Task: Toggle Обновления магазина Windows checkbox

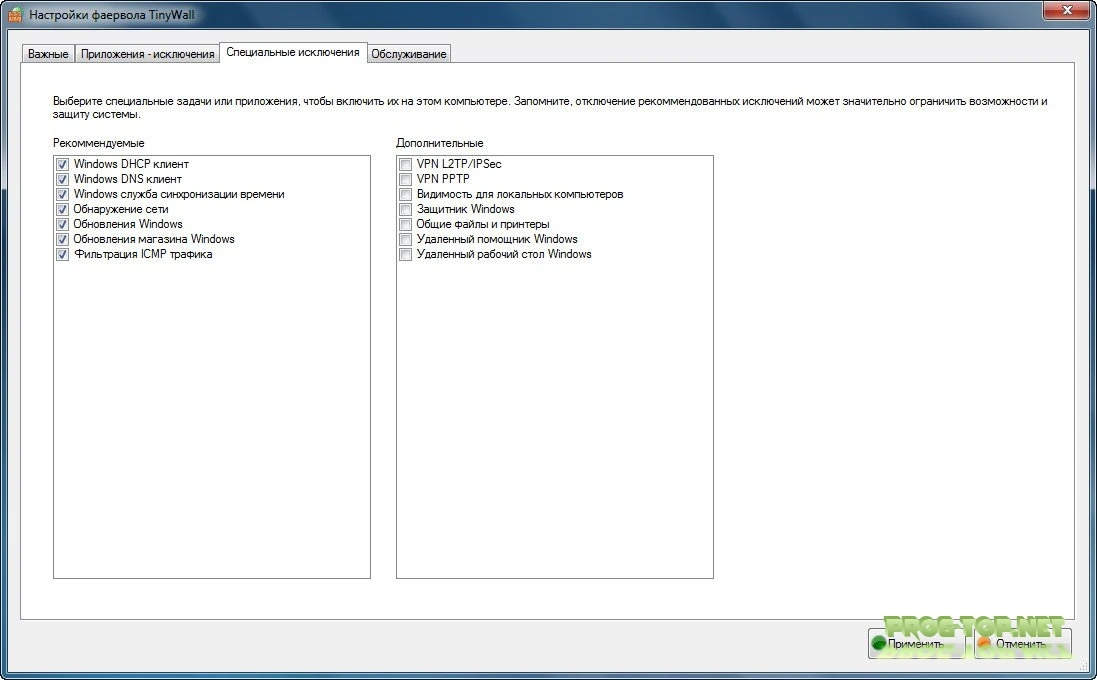Action: pyautogui.click(x=62, y=239)
